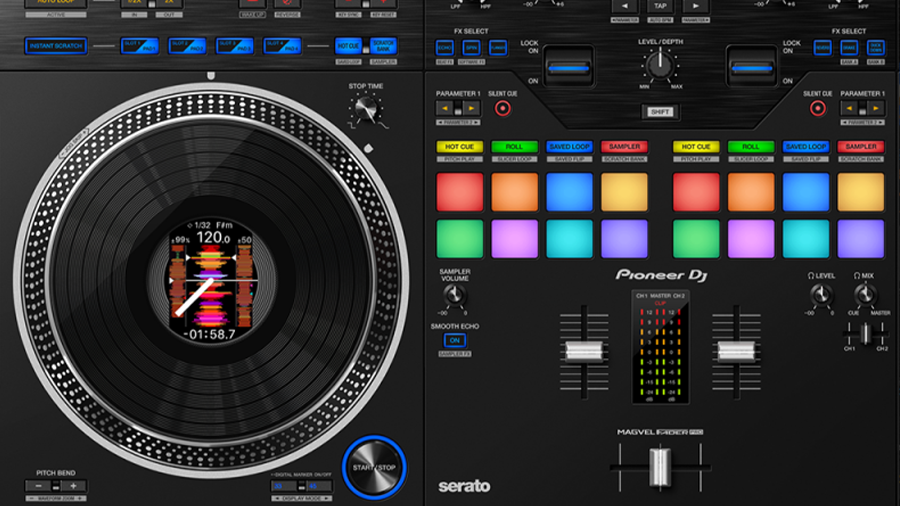Adjust the Level/Depth knob
900x506 pixels.
pos(660,65)
